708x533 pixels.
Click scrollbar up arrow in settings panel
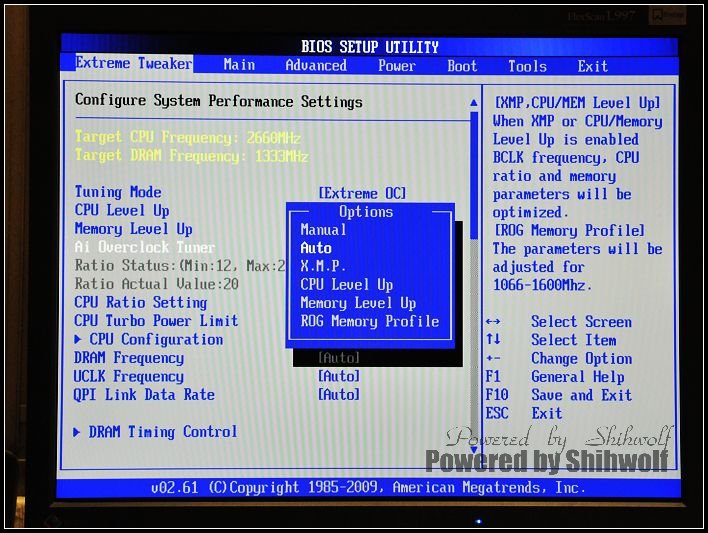[474, 102]
